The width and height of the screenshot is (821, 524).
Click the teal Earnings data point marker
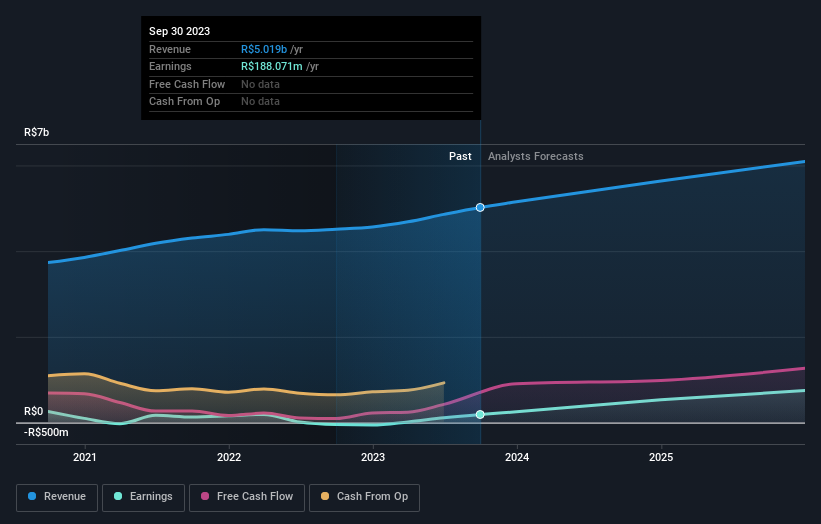(480, 415)
